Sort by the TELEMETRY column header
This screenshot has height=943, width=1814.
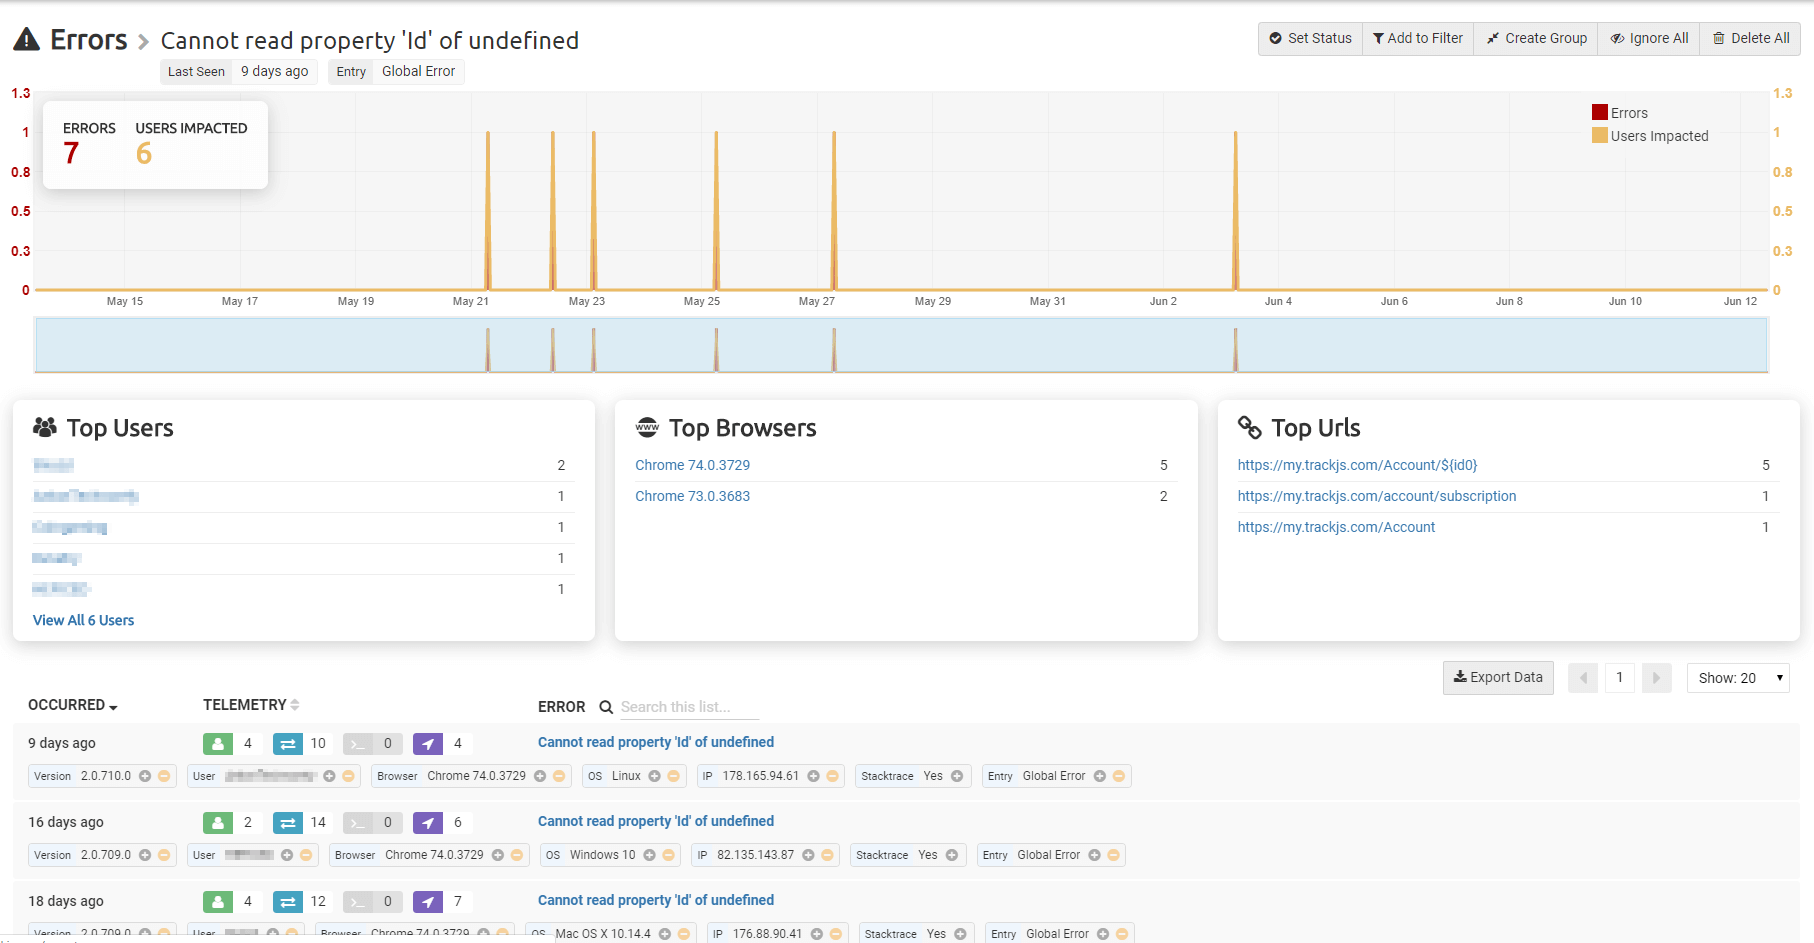pyautogui.click(x=251, y=705)
